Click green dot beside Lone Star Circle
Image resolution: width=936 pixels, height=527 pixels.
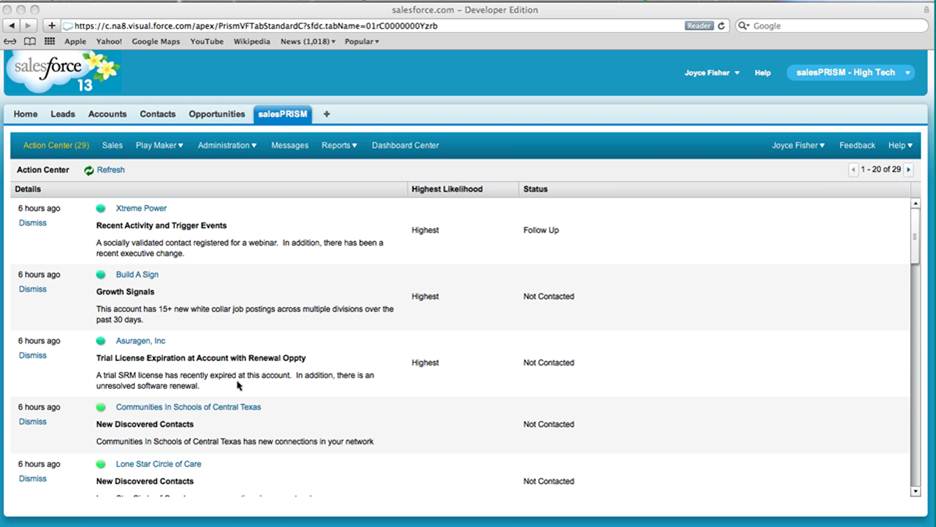pos(101,464)
